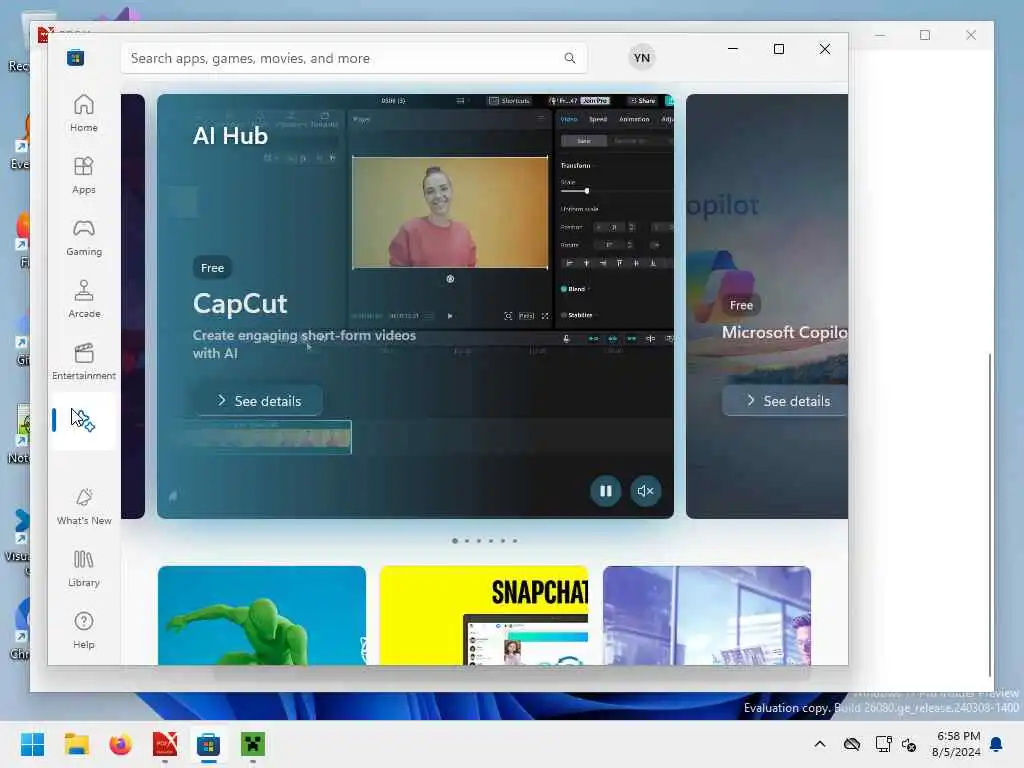Select the AI Hub sidebar icon

84,420
